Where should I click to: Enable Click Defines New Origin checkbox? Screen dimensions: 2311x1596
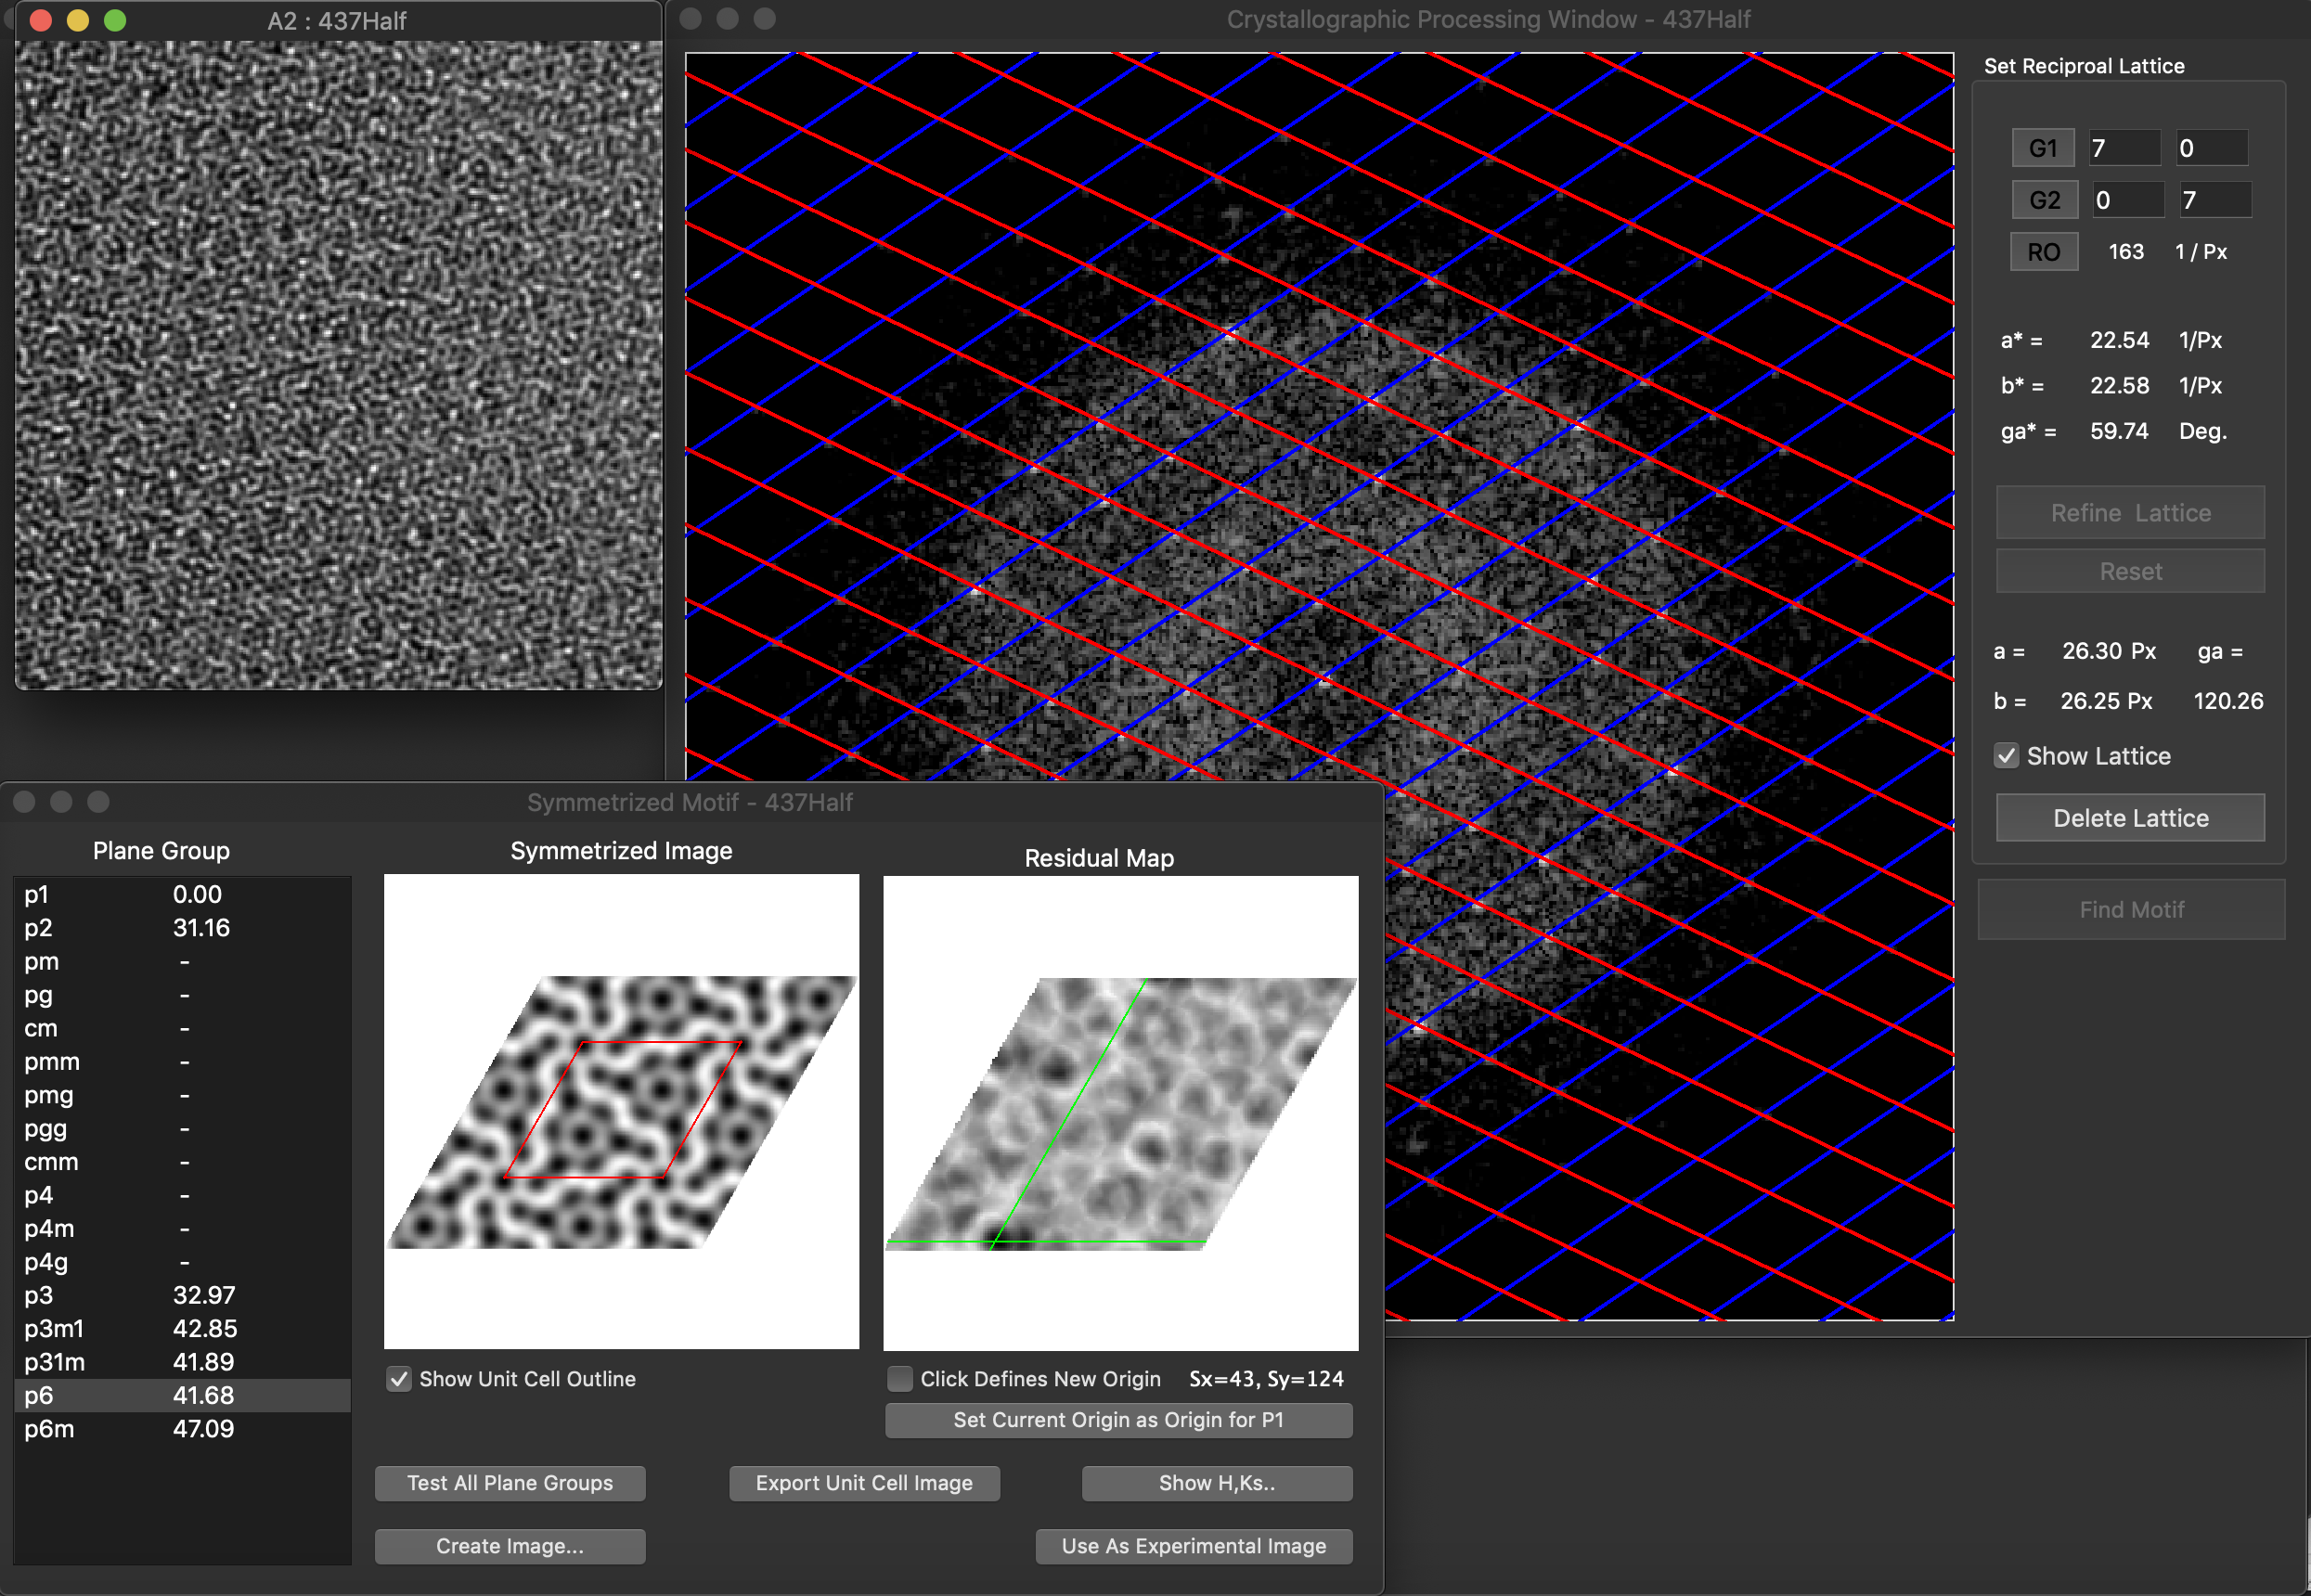click(x=899, y=1379)
